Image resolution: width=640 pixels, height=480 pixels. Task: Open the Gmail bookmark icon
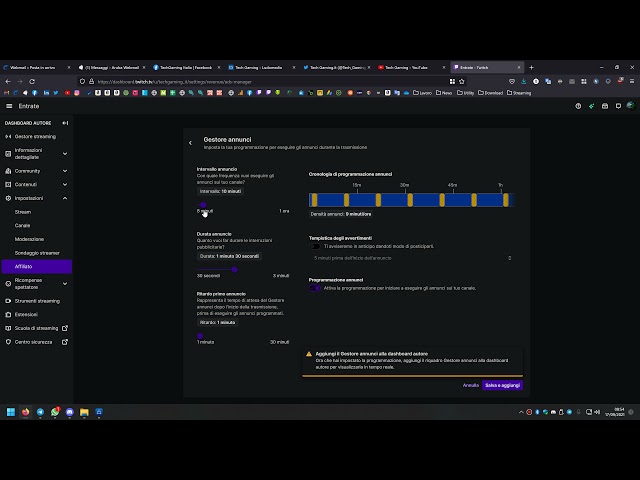pyautogui.click(x=6, y=93)
